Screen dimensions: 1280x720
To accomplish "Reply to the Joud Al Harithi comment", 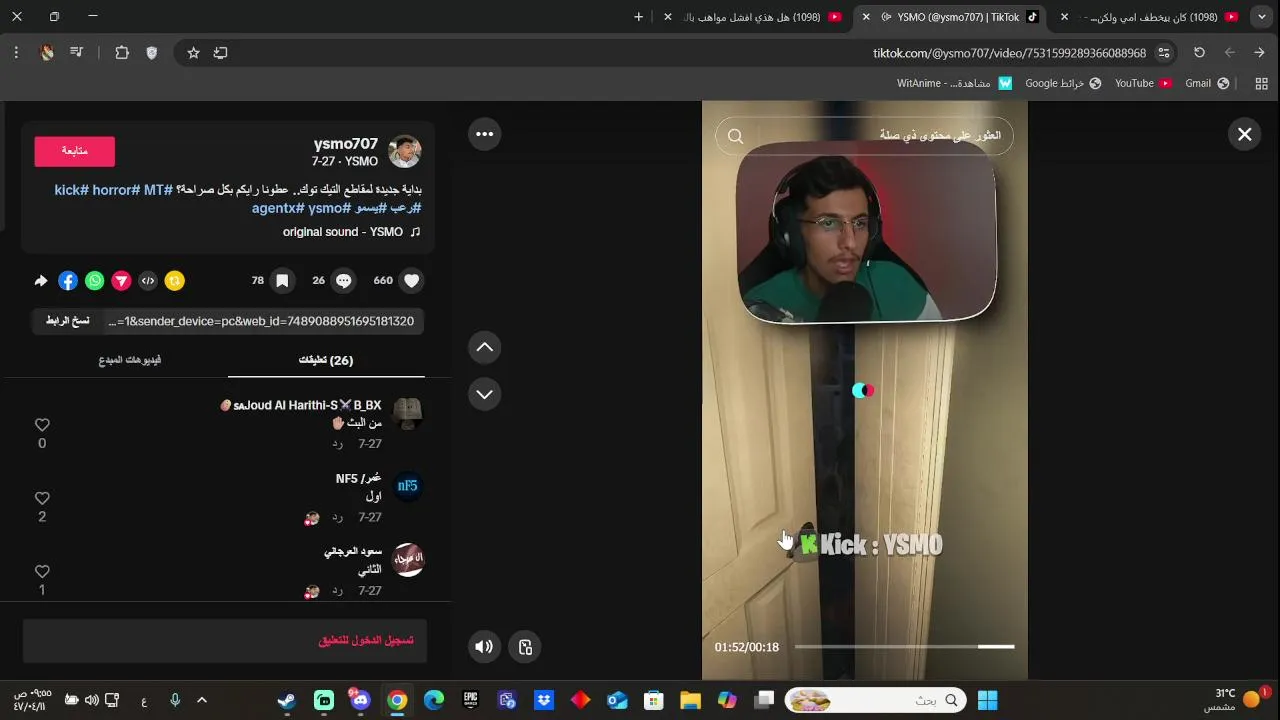I will coord(338,444).
